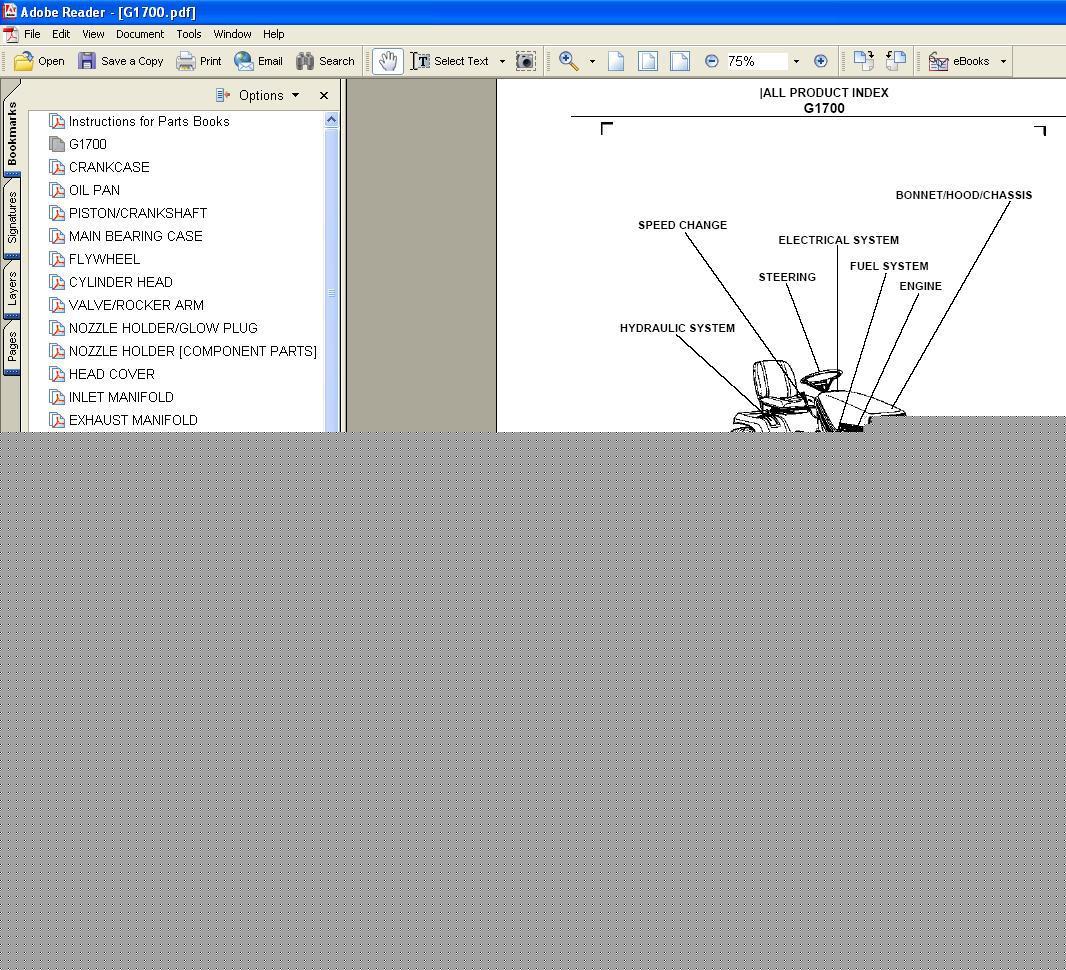Screen dimensions: 1066x970
Task: Open zoom percentage dropdown arrow
Action: click(796, 61)
